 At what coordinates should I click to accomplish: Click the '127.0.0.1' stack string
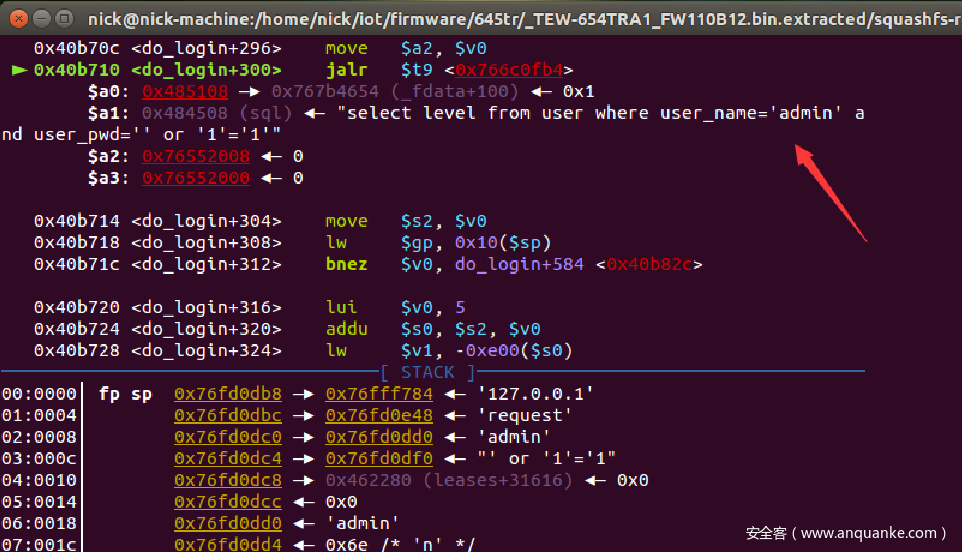[536, 394]
